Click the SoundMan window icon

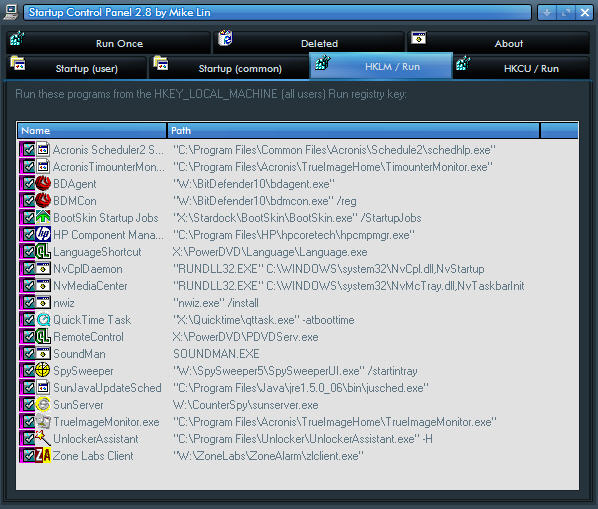click(43, 353)
